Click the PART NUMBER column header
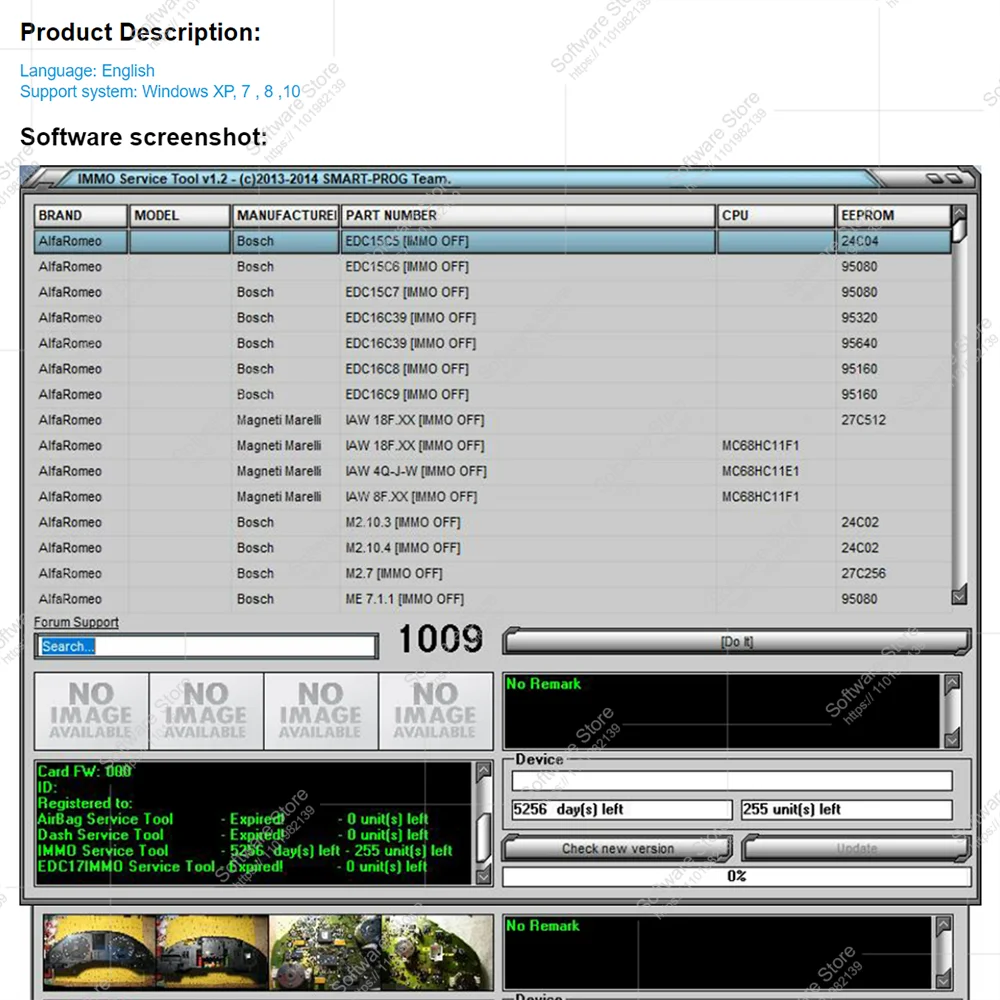The width and height of the screenshot is (1000, 1000). (x=528, y=216)
